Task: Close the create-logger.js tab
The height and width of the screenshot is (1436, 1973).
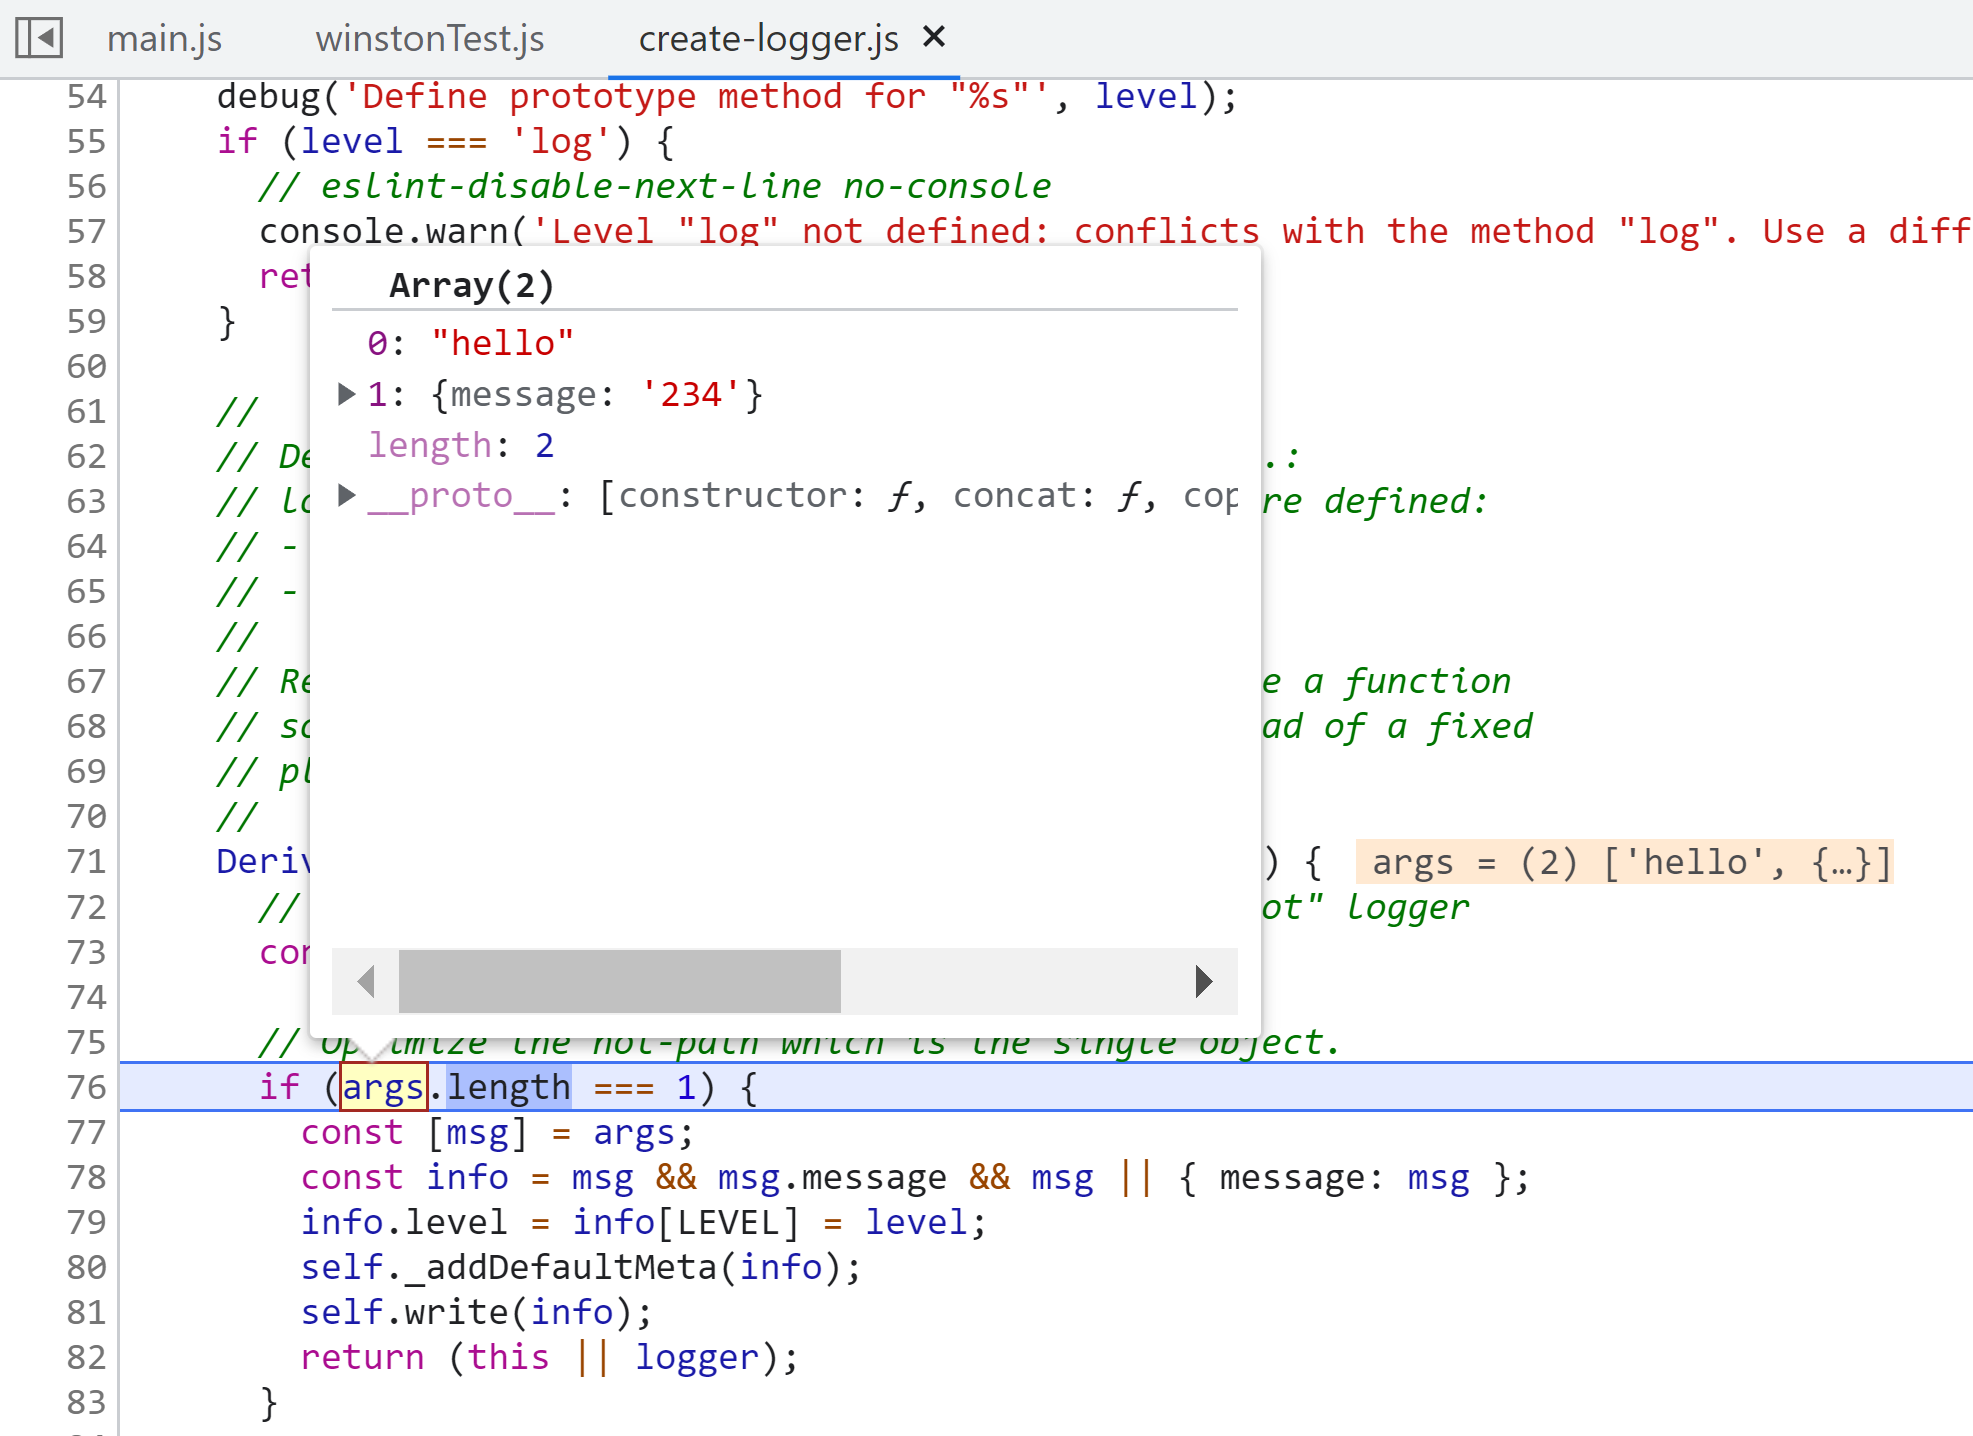Action: 933,38
